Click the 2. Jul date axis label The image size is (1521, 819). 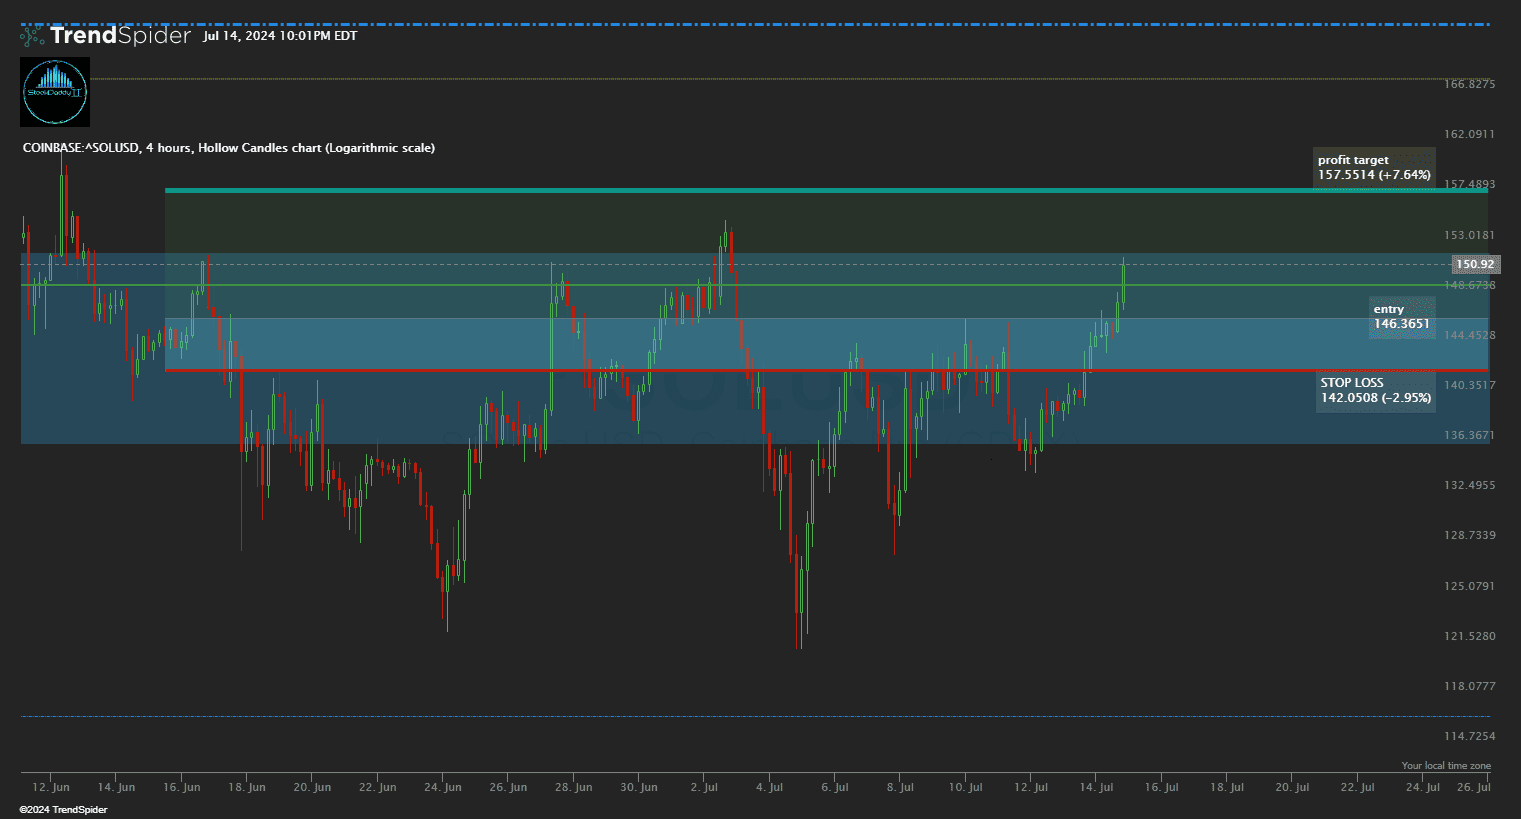pyautogui.click(x=704, y=788)
